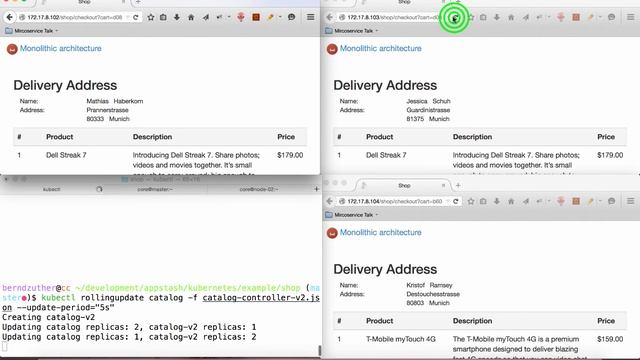The height and width of the screenshot is (360, 640).
Task: Click the $159.00 price in the 172.17.8.104 window
Action: click(610, 339)
